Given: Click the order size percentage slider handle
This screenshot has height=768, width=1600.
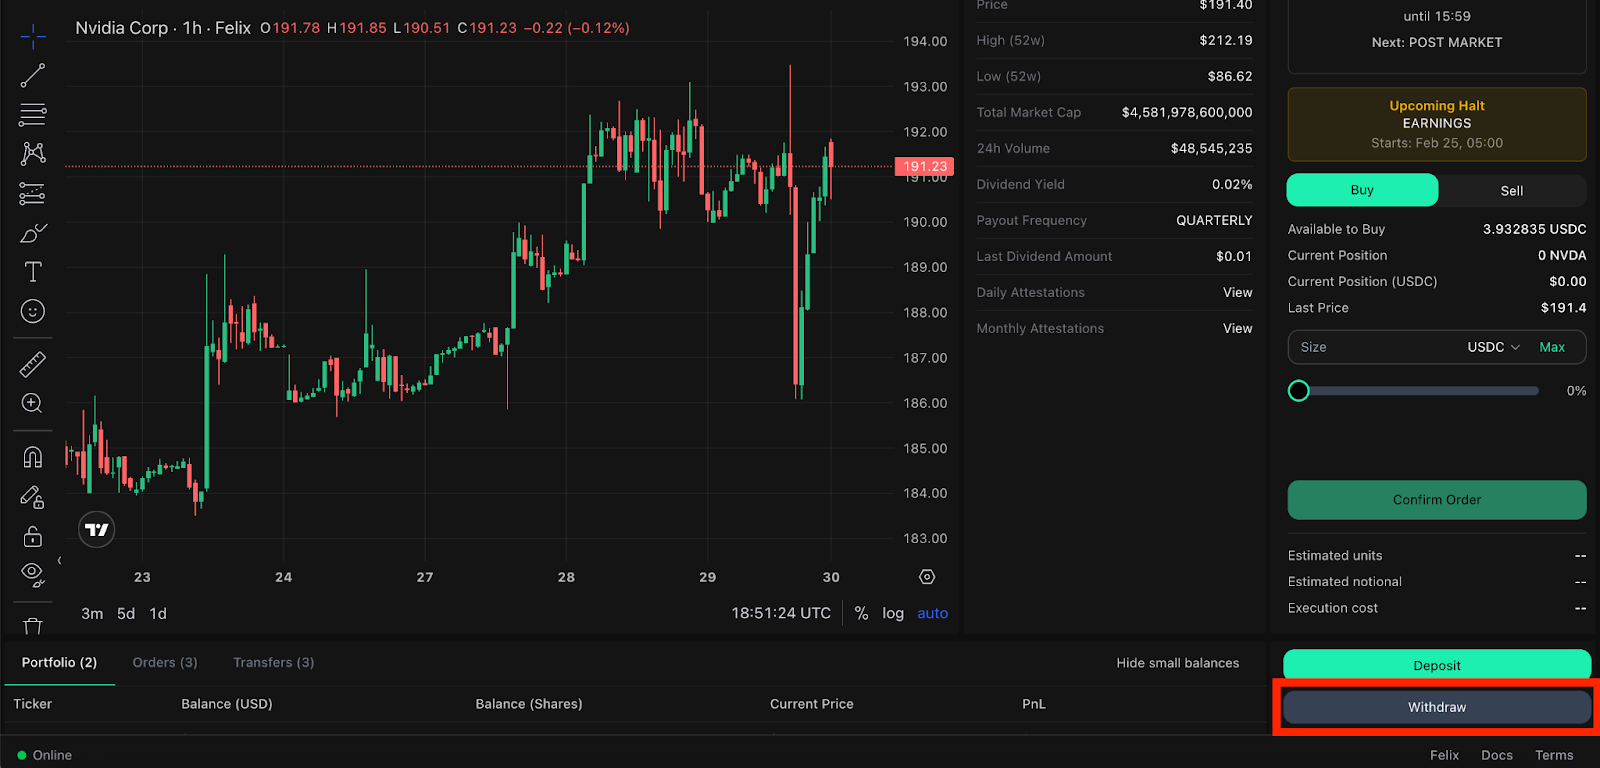Looking at the screenshot, I should coord(1299,391).
